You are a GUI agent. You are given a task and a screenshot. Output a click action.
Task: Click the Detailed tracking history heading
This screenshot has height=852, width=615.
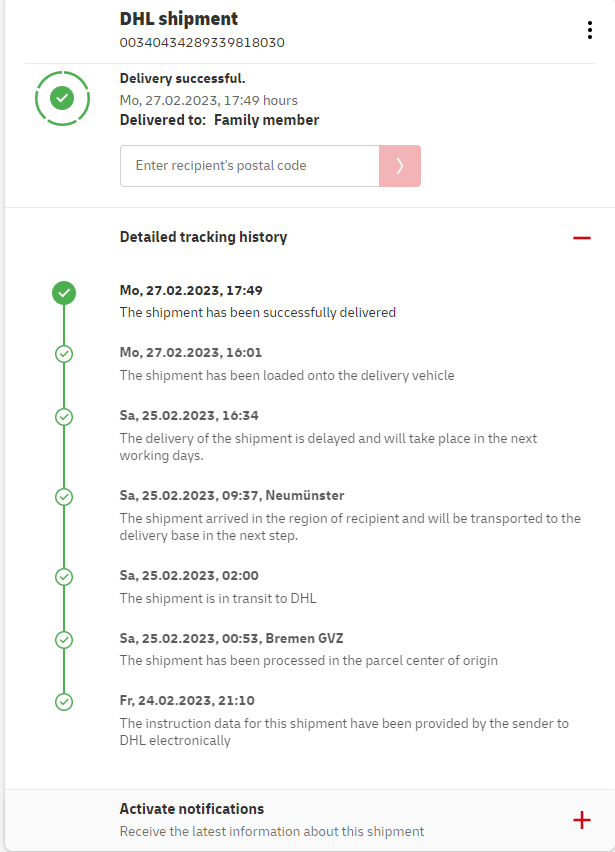point(203,237)
